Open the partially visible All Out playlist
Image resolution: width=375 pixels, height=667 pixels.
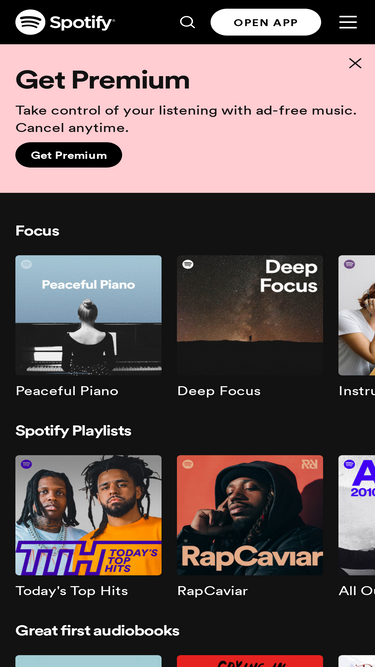point(357,515)
